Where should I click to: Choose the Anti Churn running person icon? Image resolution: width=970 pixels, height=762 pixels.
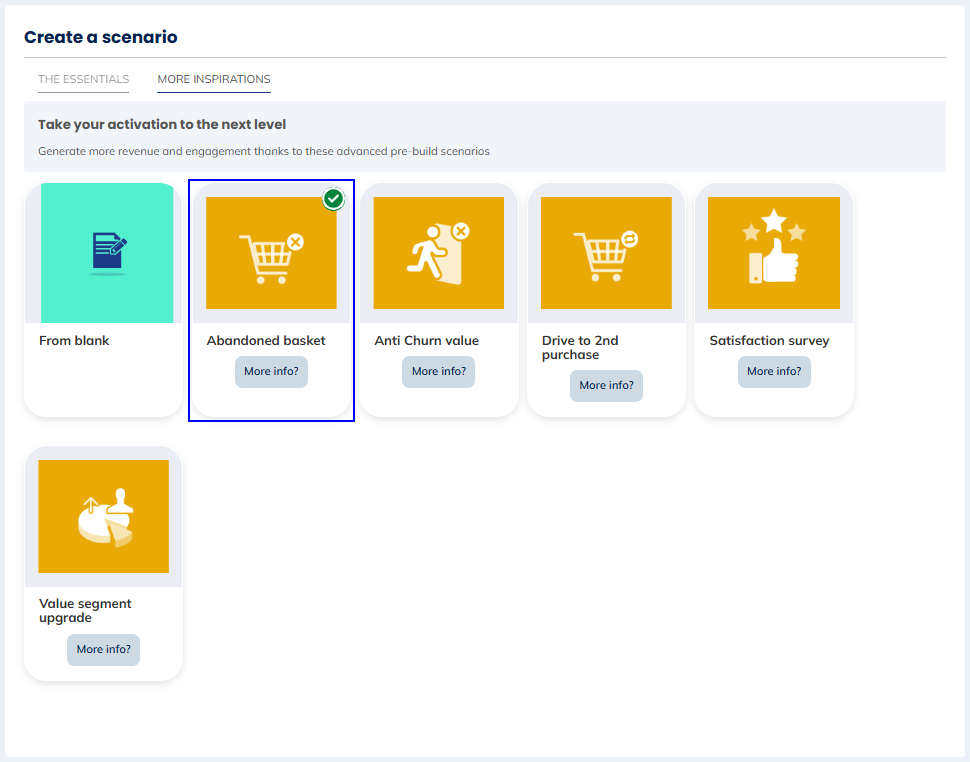click(x=438, y=253)
